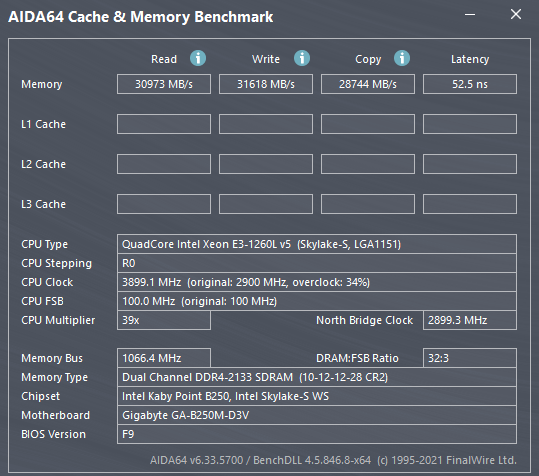Viewport: 539px width, 476px height.
Task: Click the info icon next to Write
Action: (x=302, y=58)
